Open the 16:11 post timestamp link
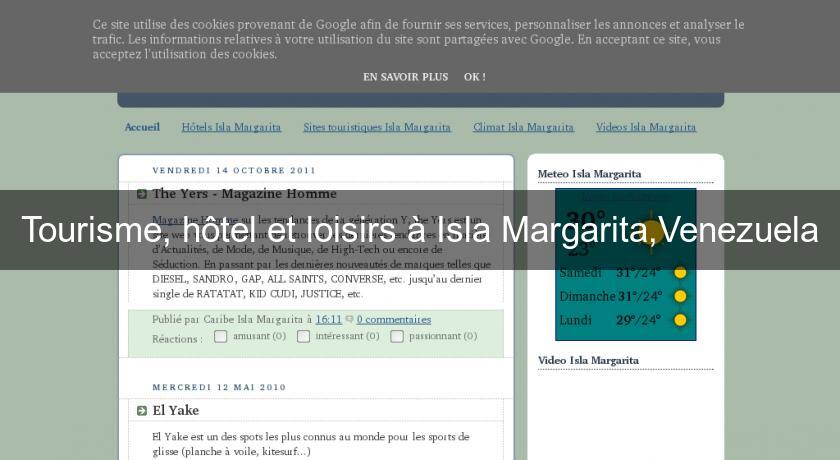 coord(328,319)
